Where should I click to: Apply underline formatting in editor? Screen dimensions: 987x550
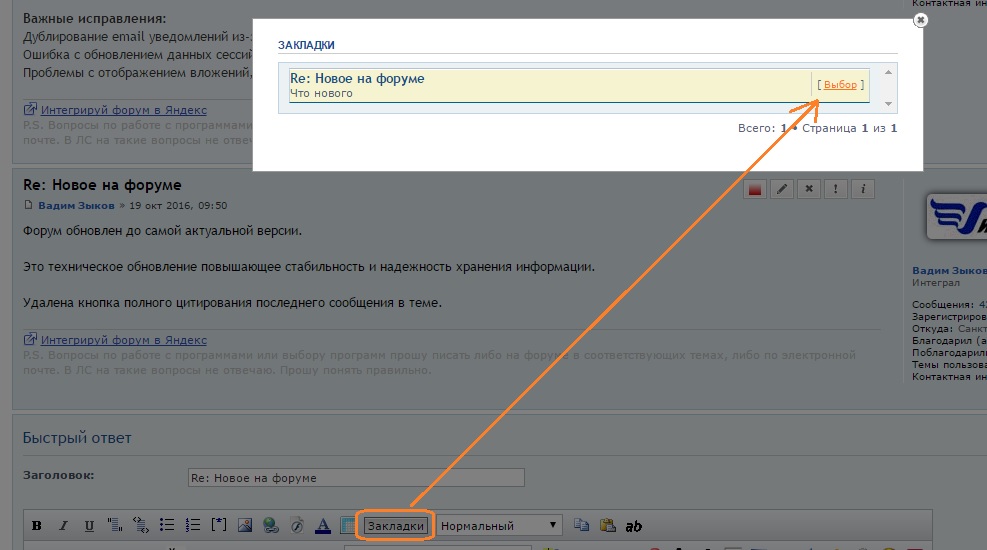tap(89, 526)
